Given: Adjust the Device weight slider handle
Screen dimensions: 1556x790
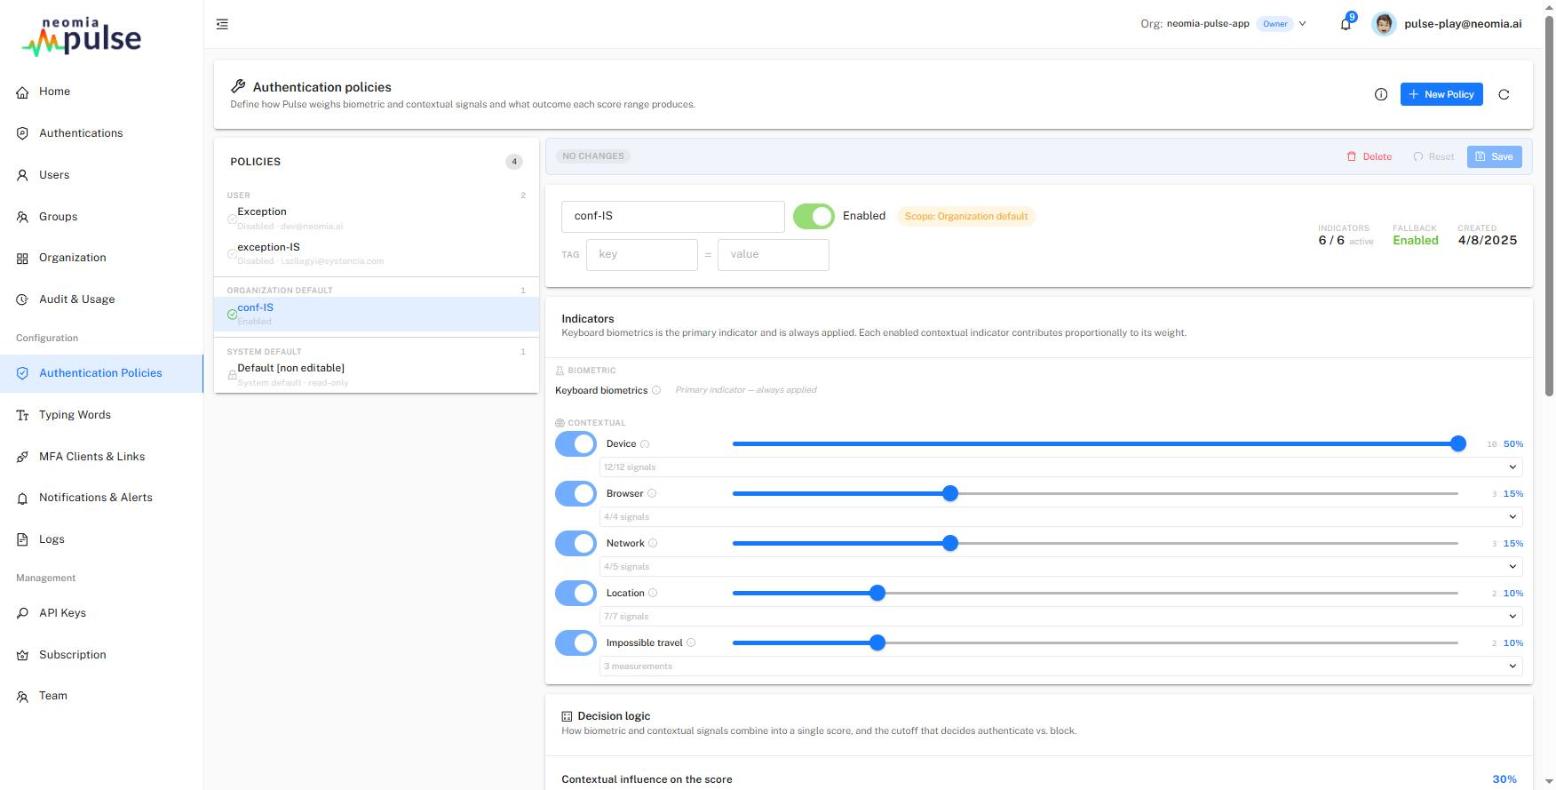Looking at the screenshot, I should [x=1458, y=444].
